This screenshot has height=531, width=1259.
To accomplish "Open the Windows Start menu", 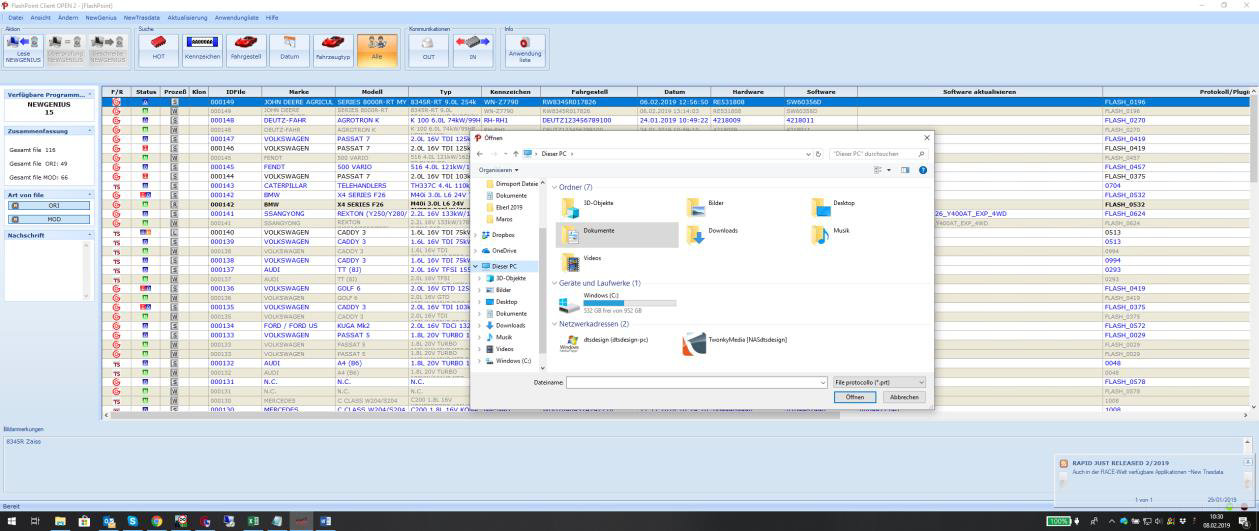I will click(12, 521).
